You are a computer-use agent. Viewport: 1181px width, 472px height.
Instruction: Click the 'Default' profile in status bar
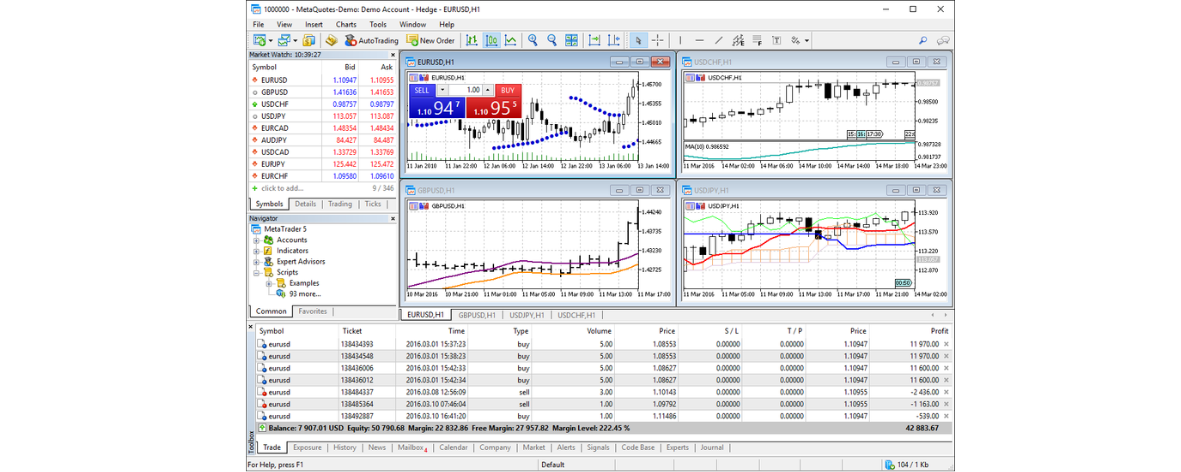[553, 465]
